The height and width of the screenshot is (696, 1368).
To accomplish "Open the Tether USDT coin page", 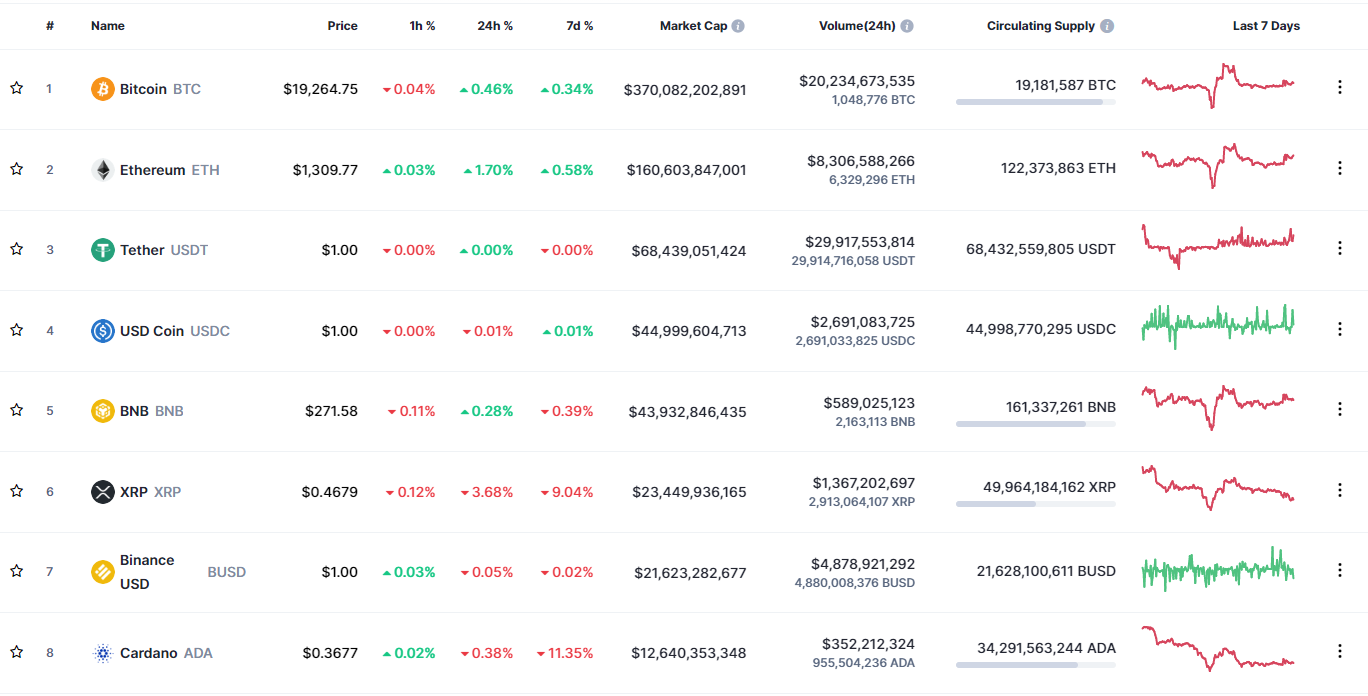I will [x=142, y=250].
